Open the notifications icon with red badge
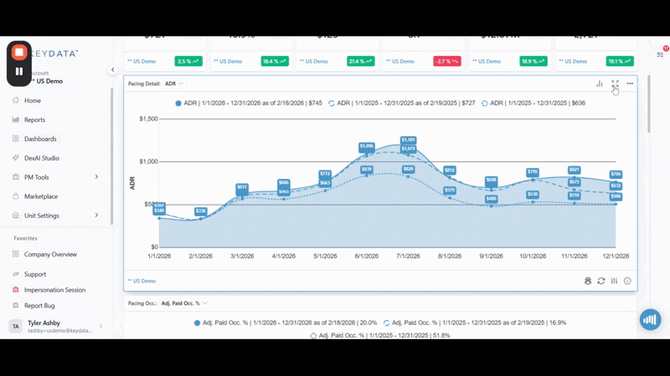670x376 pixels. coord(661,53)
